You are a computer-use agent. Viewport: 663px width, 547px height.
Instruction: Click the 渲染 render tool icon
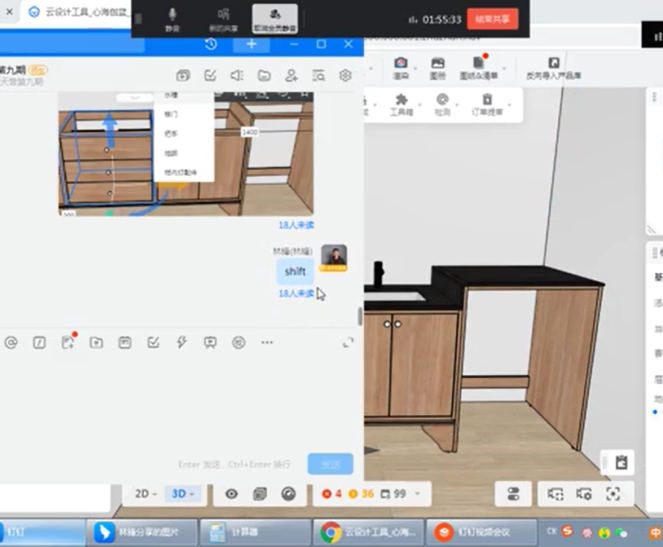pos(400,68)
